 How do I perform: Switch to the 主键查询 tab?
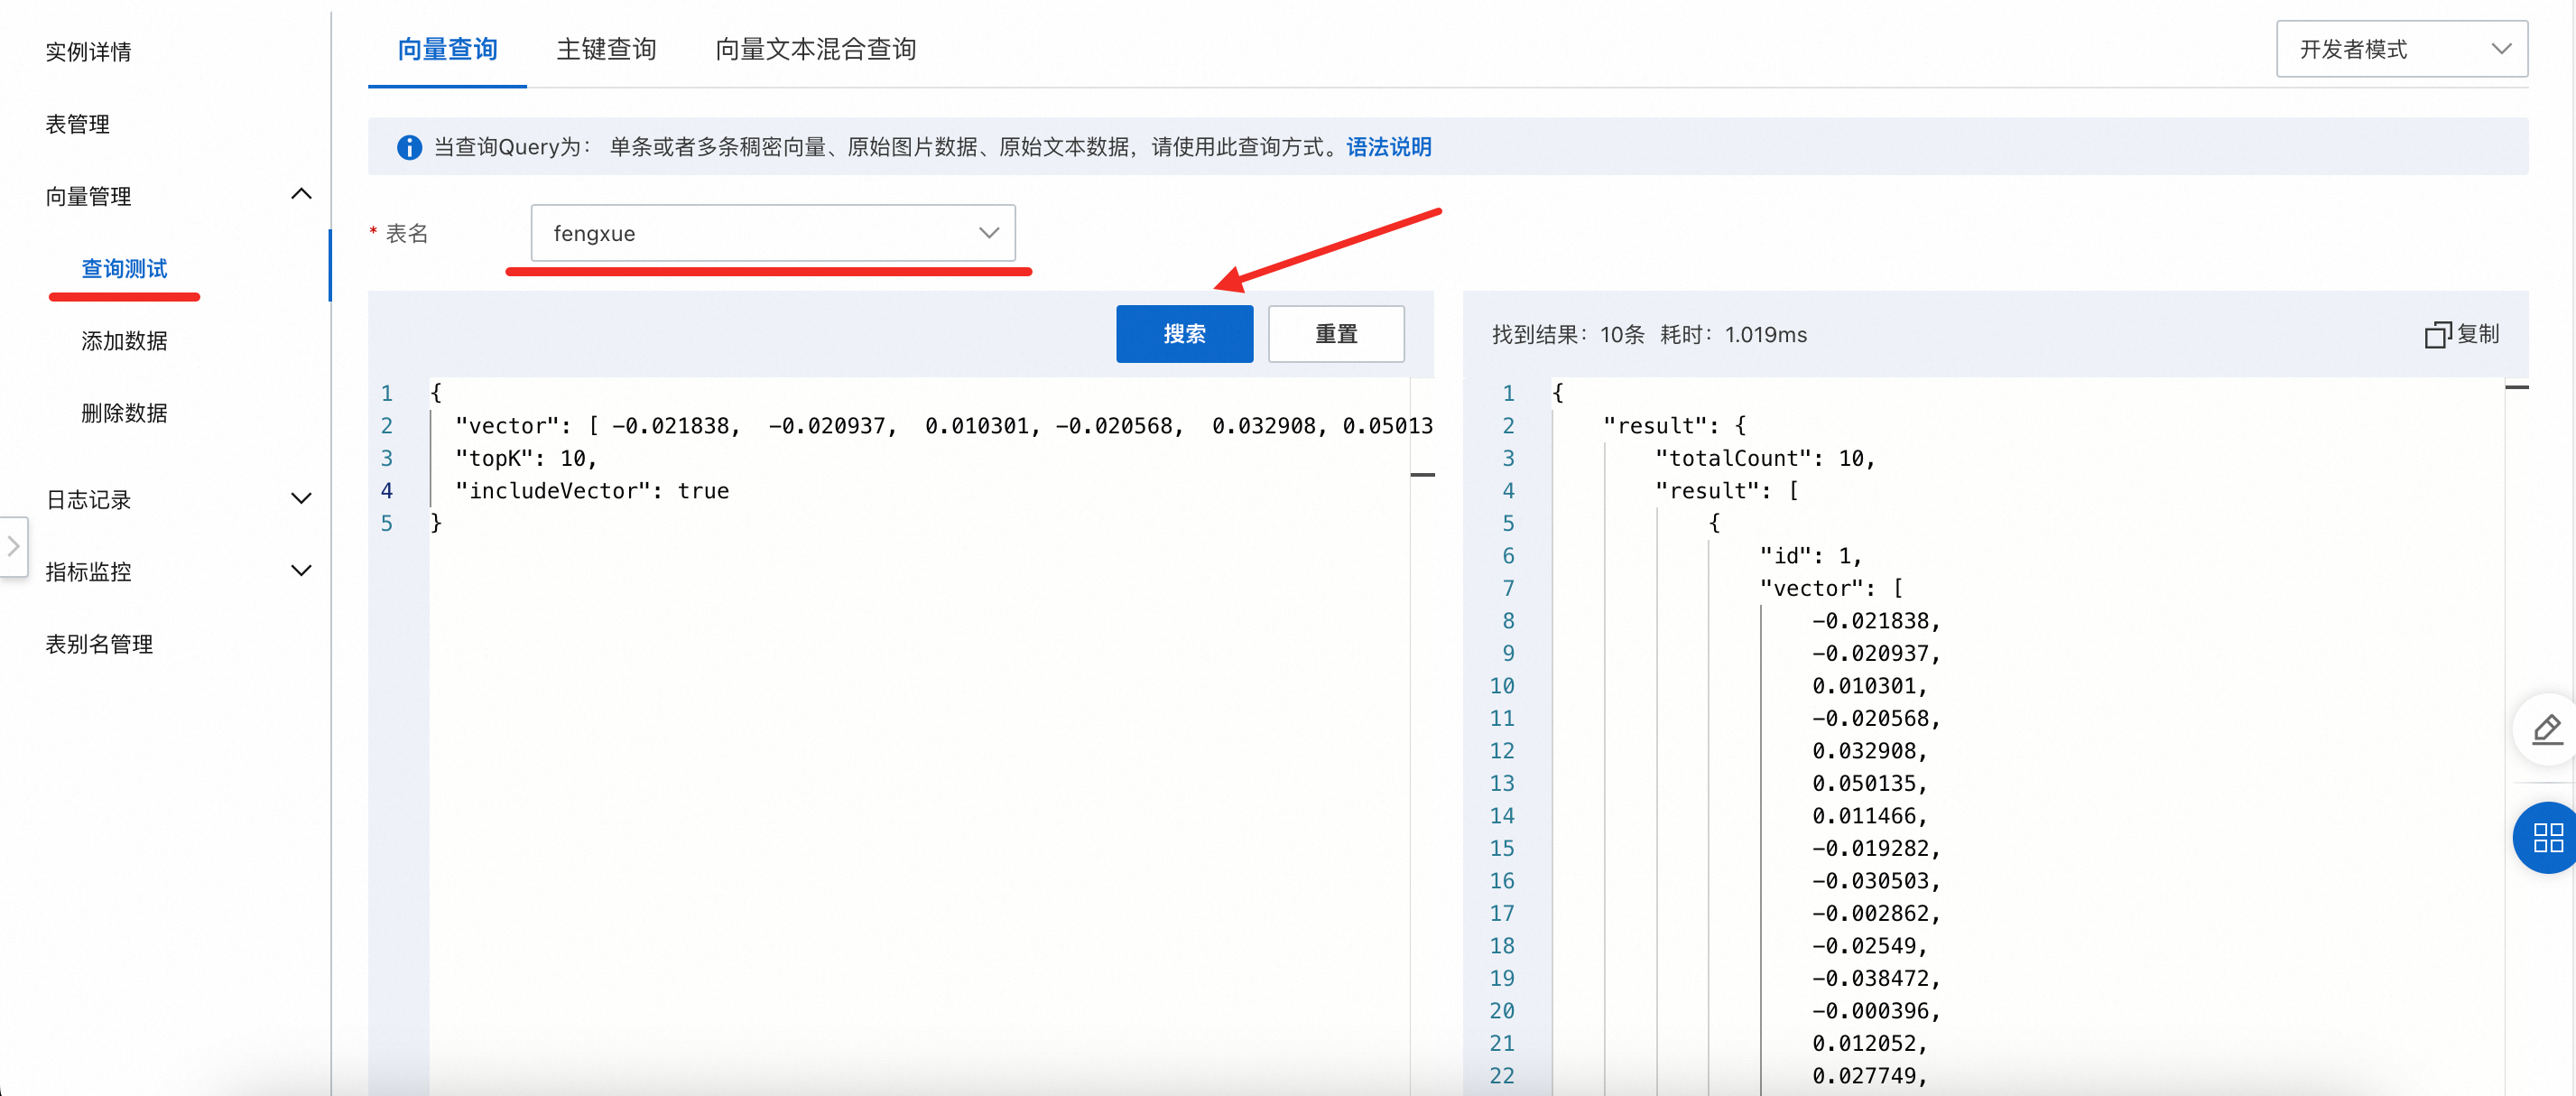point(606,49)
